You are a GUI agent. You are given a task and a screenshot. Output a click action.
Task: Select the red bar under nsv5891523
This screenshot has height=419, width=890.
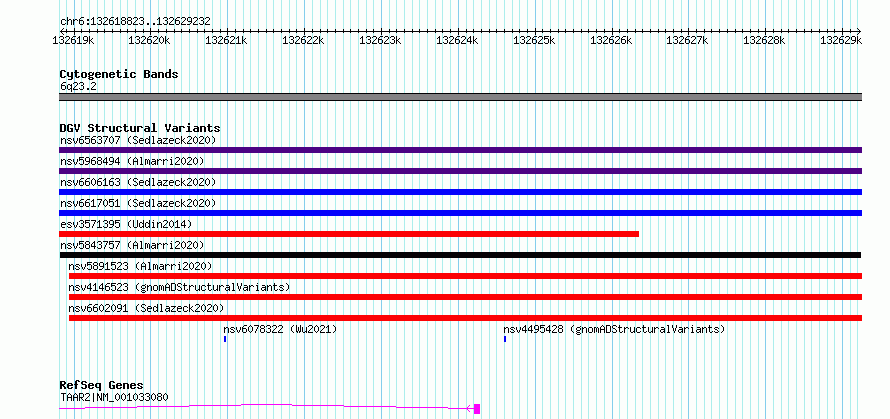pyautogui.click(x=465, y=276)
